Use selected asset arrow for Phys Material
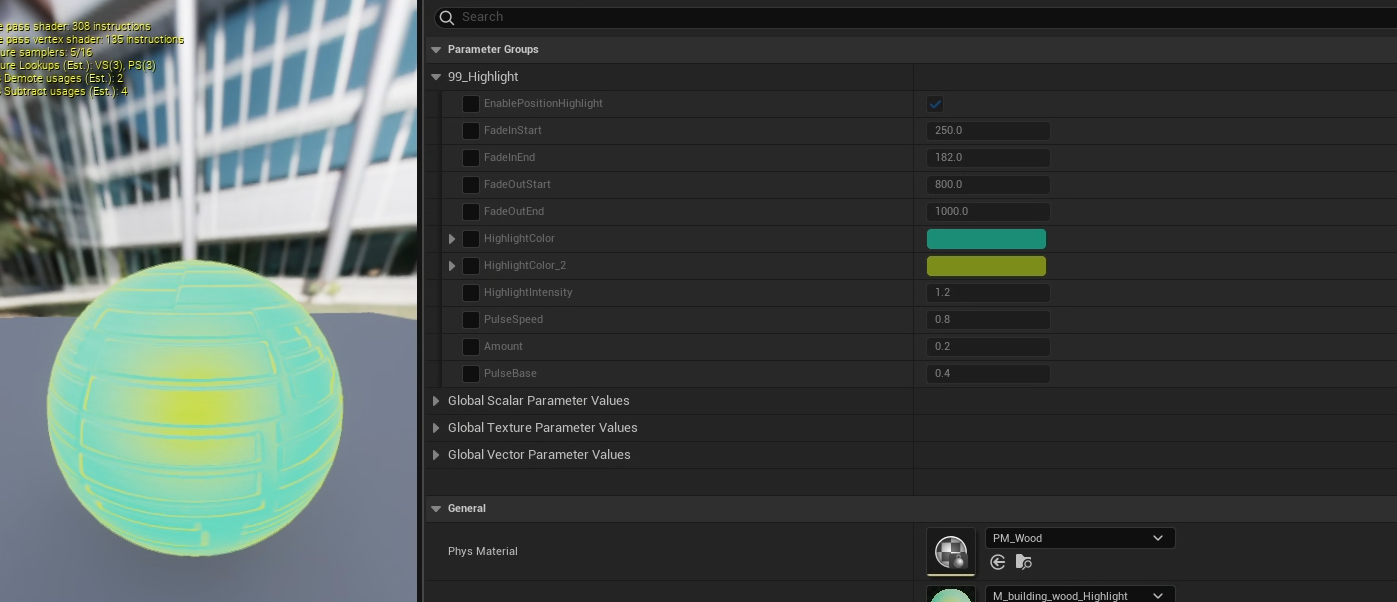 pos(997,563)
